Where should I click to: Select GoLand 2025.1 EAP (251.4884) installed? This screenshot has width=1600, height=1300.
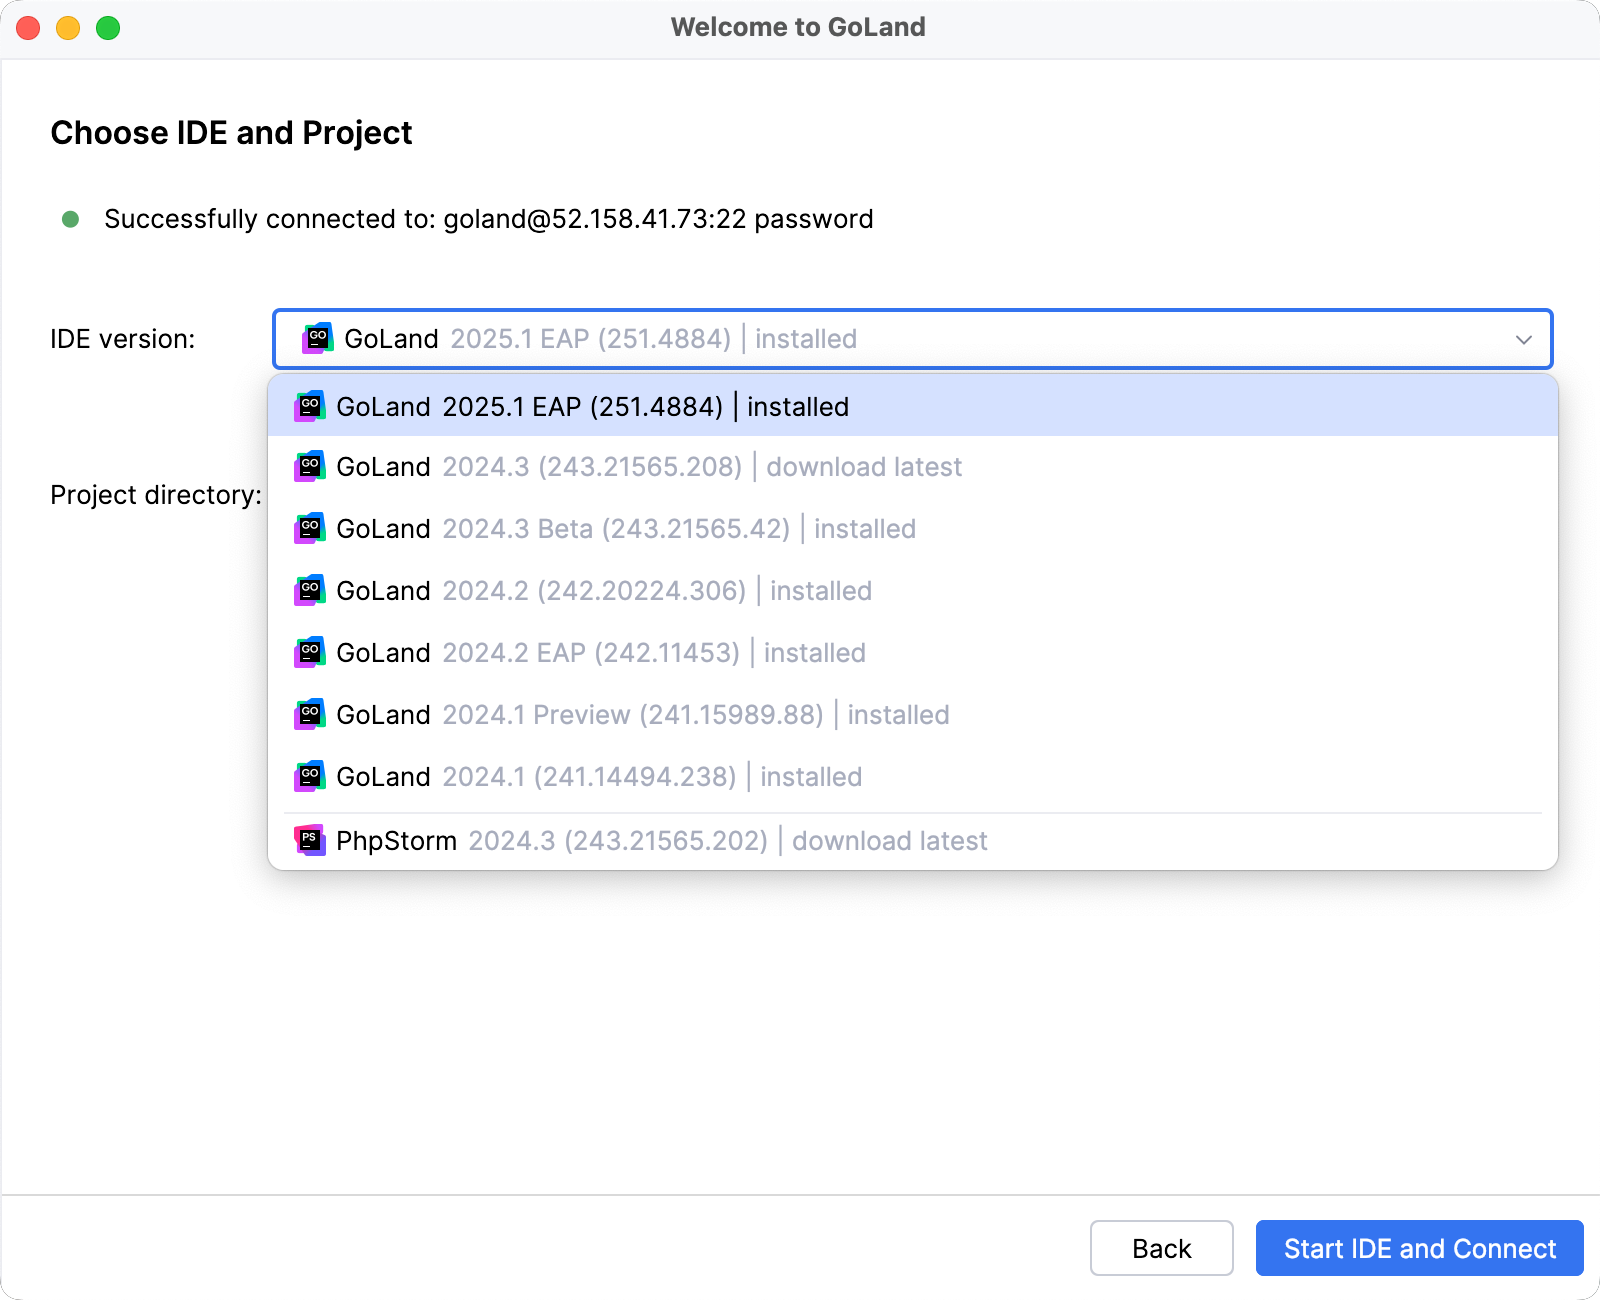point(592,407)
